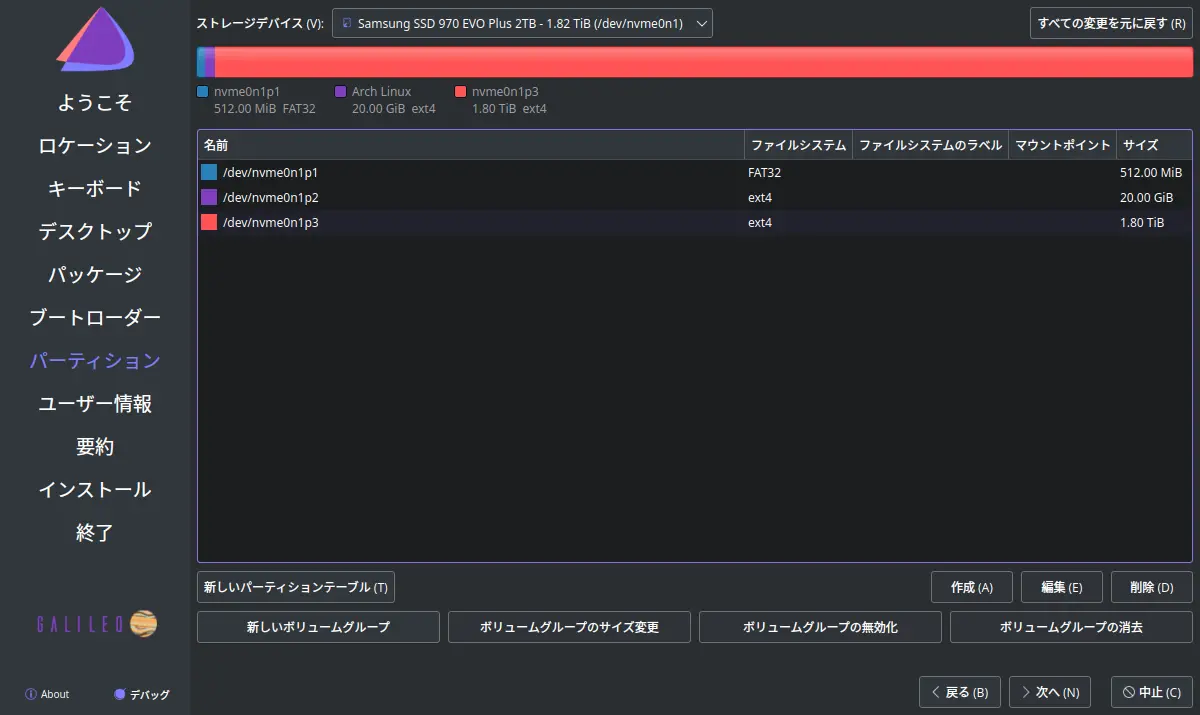Select the large red partition bar segment
The width and height of the screenshot is (1200, 715).
[x=700, y=62]
